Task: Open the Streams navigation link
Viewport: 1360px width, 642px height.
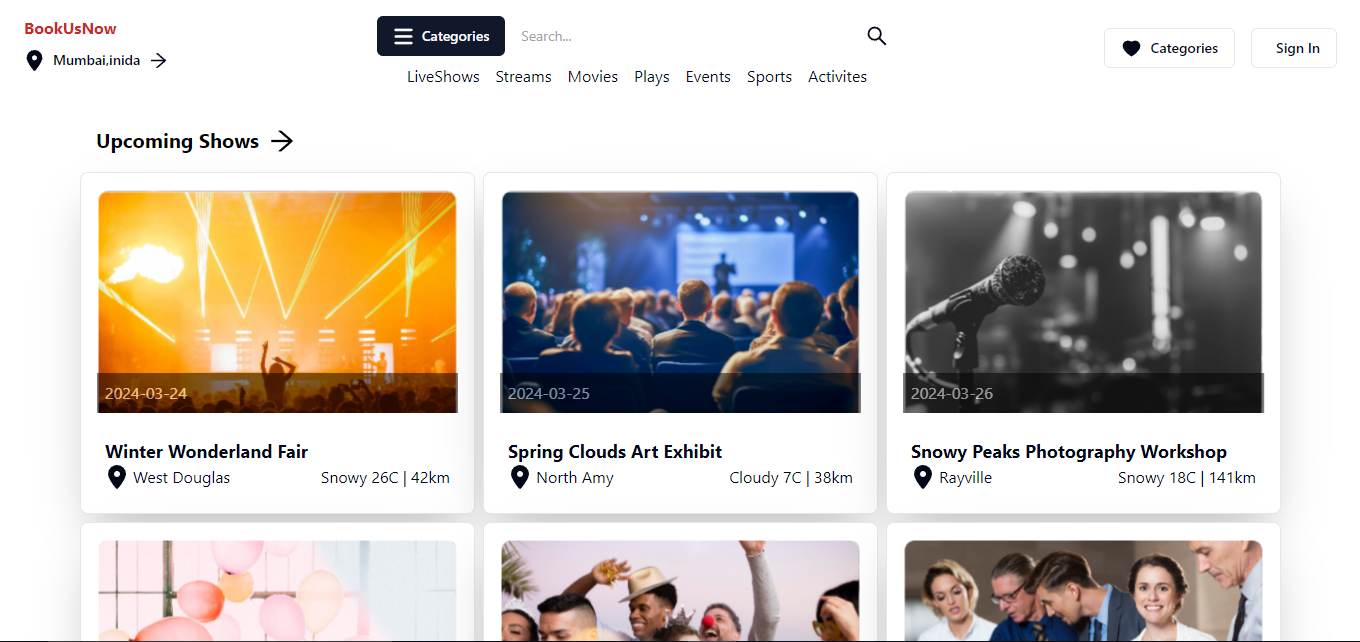Action: [523, 77]
